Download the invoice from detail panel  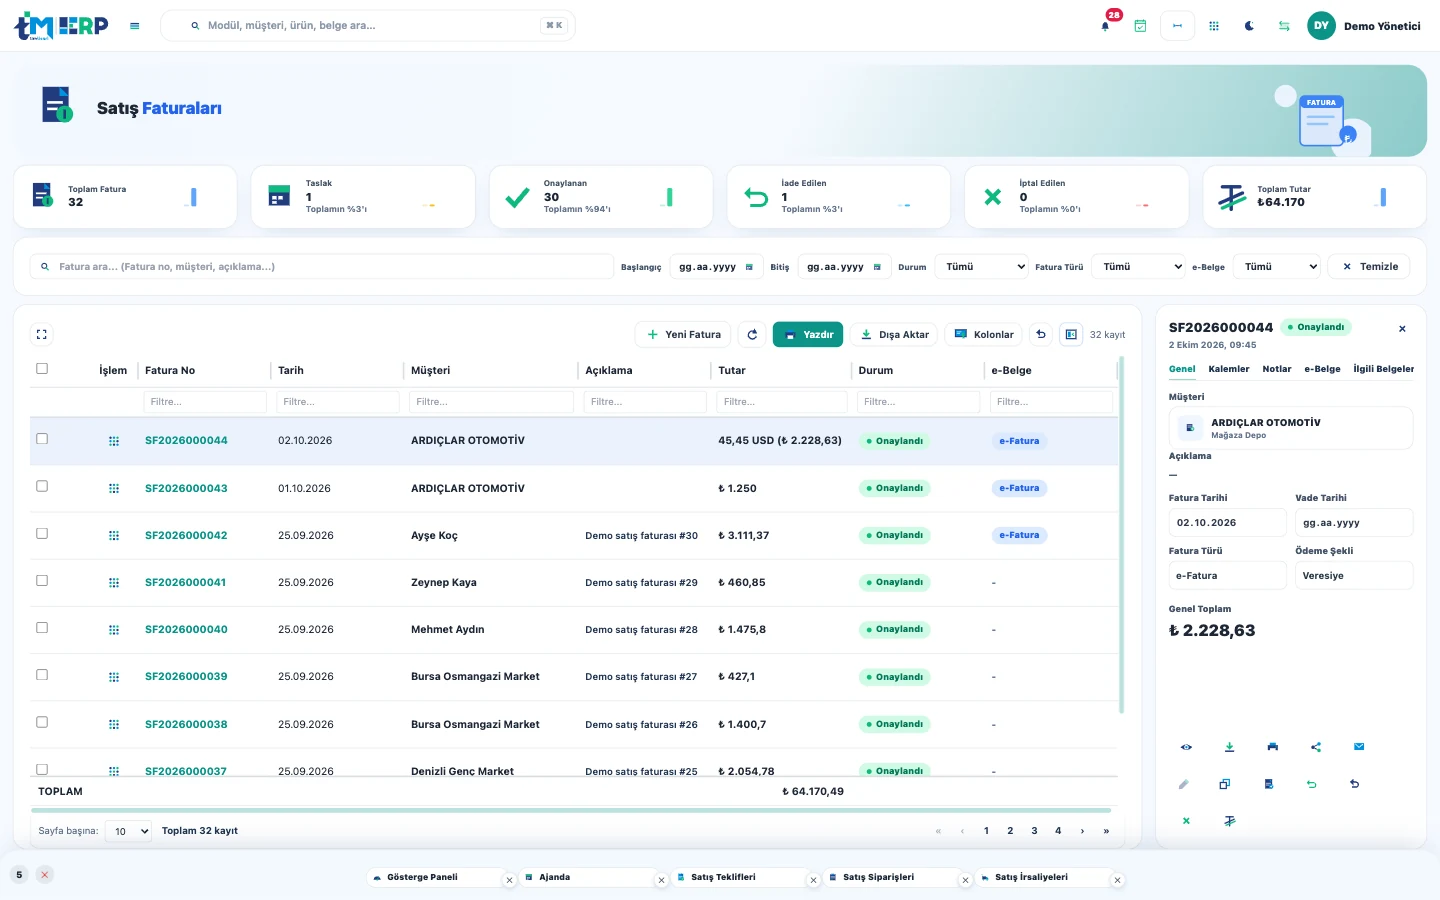click(x=1229, y=747)
